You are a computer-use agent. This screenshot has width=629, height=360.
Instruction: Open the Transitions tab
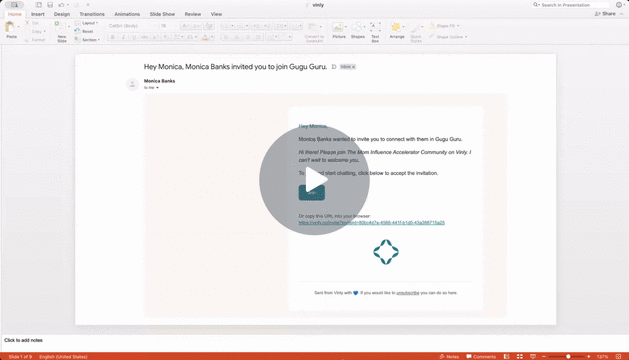(x=92, y=14)
